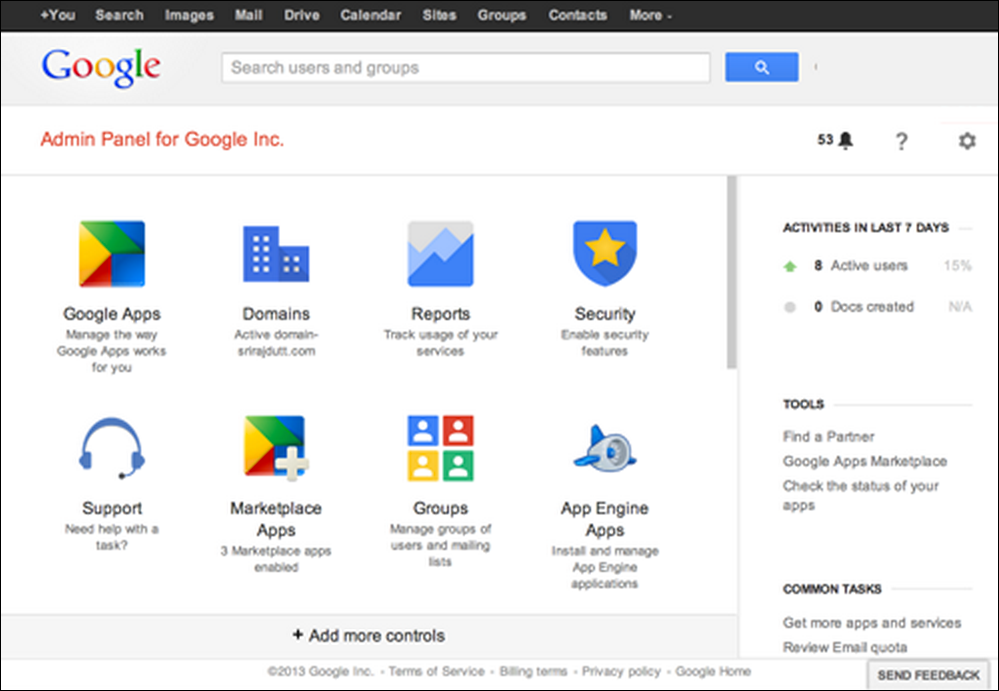Open the help question mark icon
The height and width of the screenshot is (691, 999).
coord(901,142)
